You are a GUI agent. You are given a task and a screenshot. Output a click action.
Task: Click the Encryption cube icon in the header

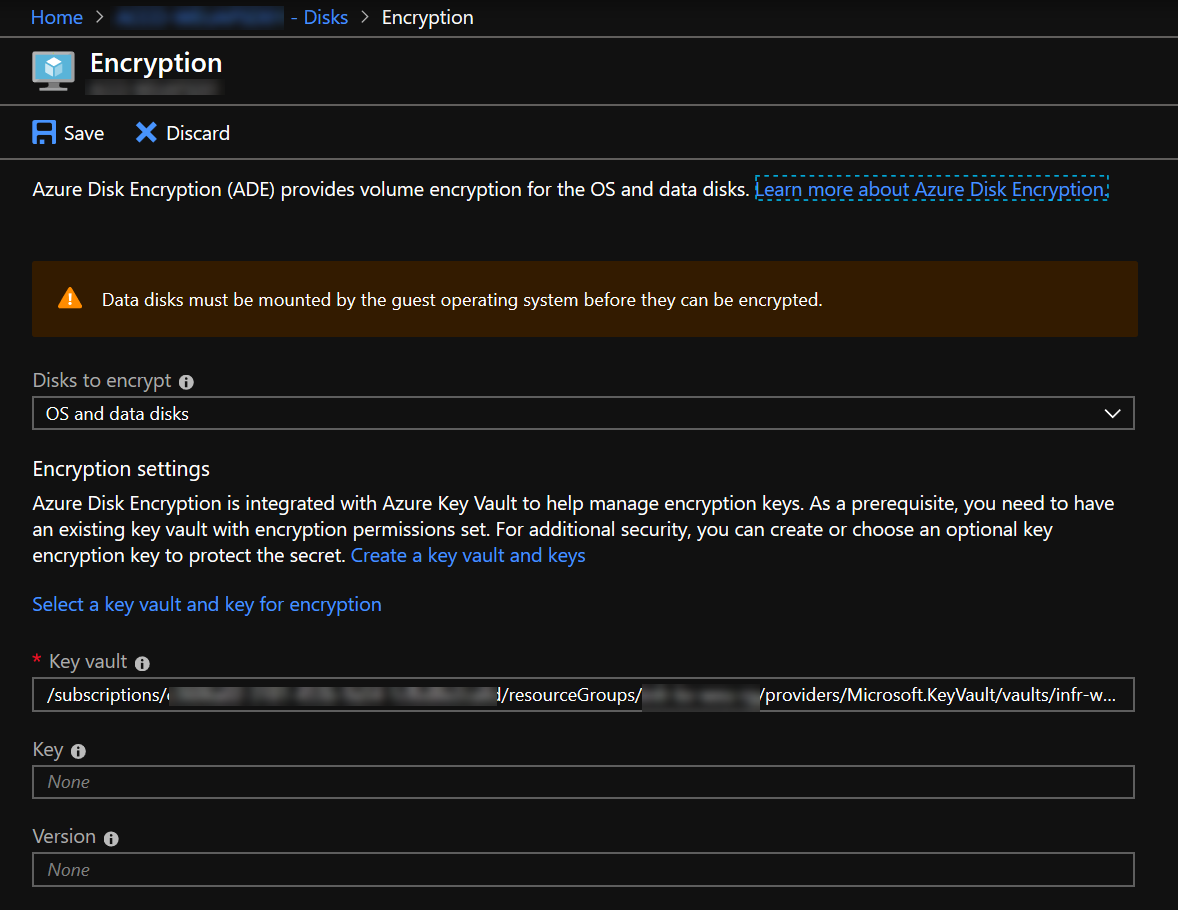coord(53,70)
